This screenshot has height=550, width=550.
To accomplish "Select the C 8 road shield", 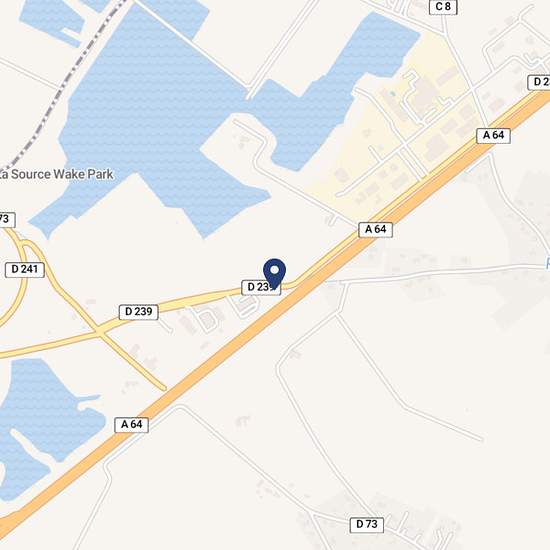I will point(443,7).
